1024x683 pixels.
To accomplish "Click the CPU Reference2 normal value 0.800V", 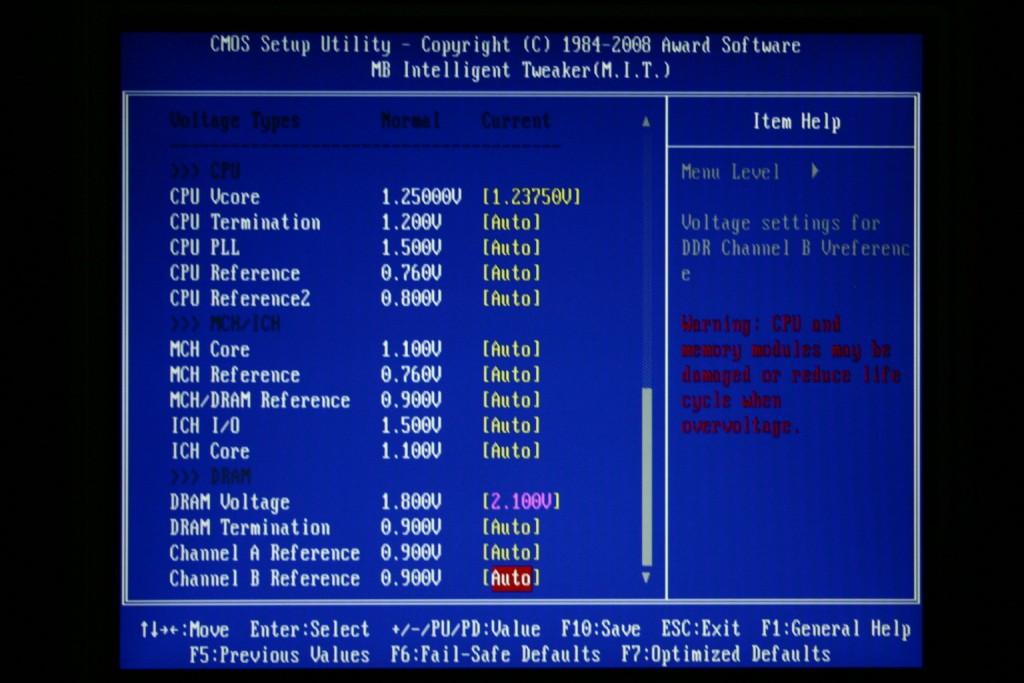I will tap(411, 299).
